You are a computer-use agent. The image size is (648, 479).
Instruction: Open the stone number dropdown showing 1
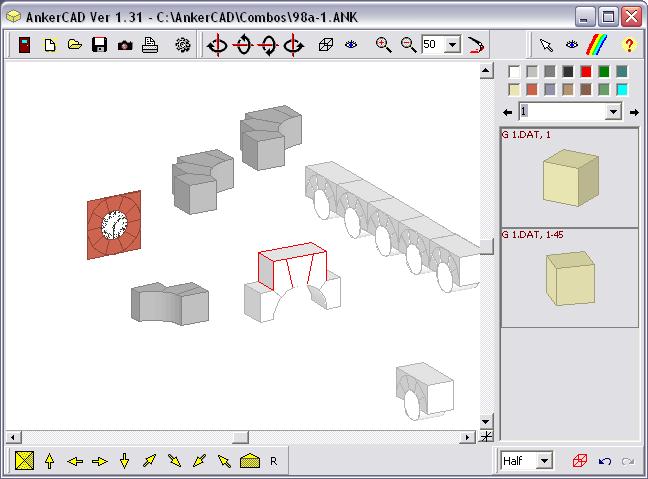[x=613, y=112]
